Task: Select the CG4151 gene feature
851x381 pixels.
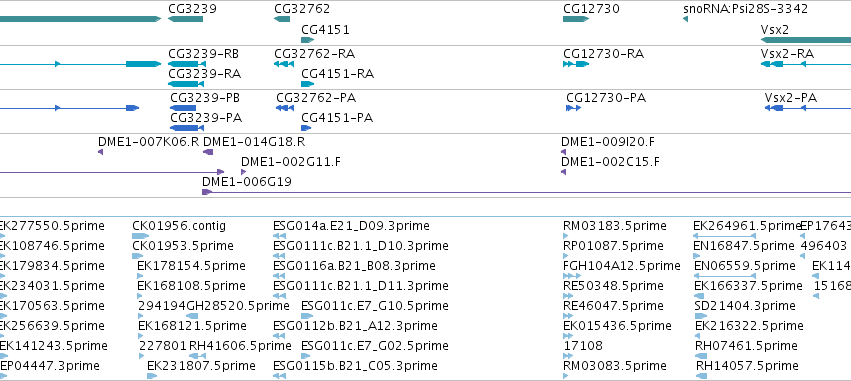Action: pyautogui.click(x=308, y=40)
